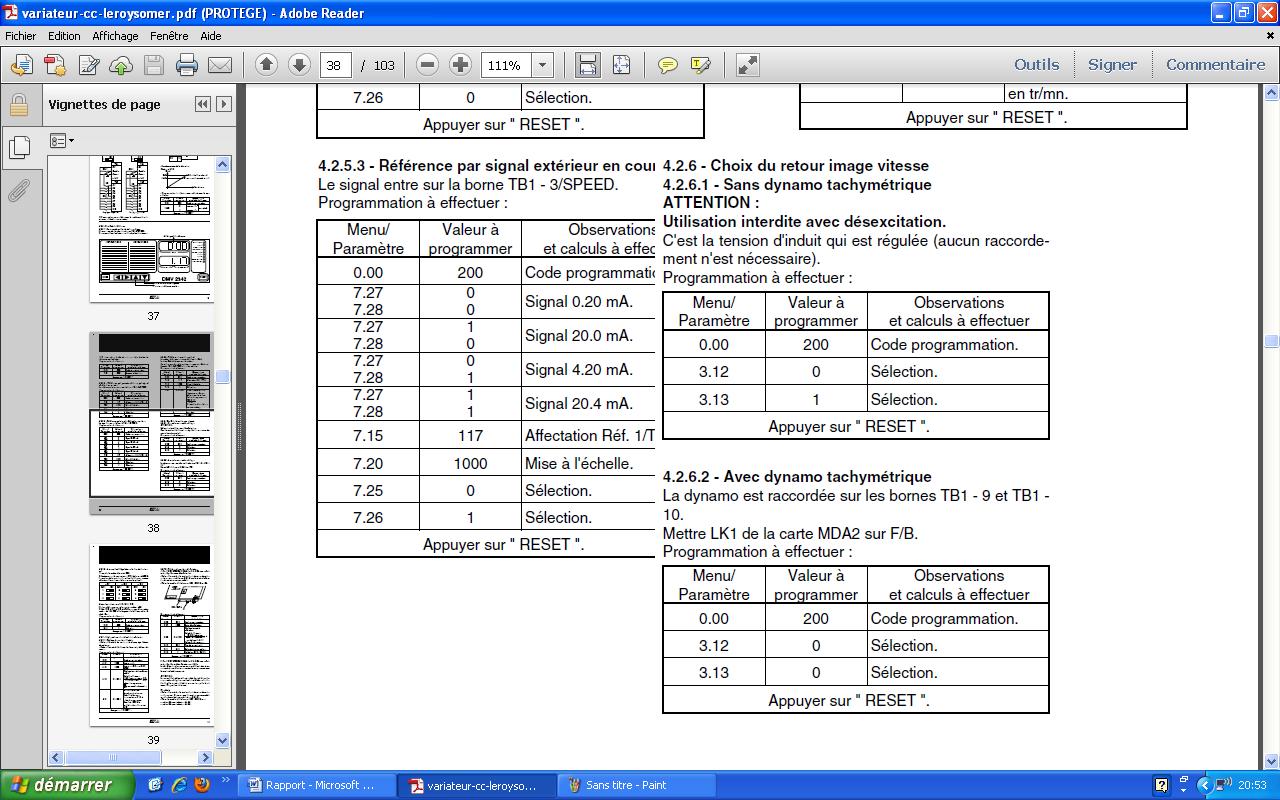Click the 'Mise à l'échelle.' table cell

(x=589, y=463)
